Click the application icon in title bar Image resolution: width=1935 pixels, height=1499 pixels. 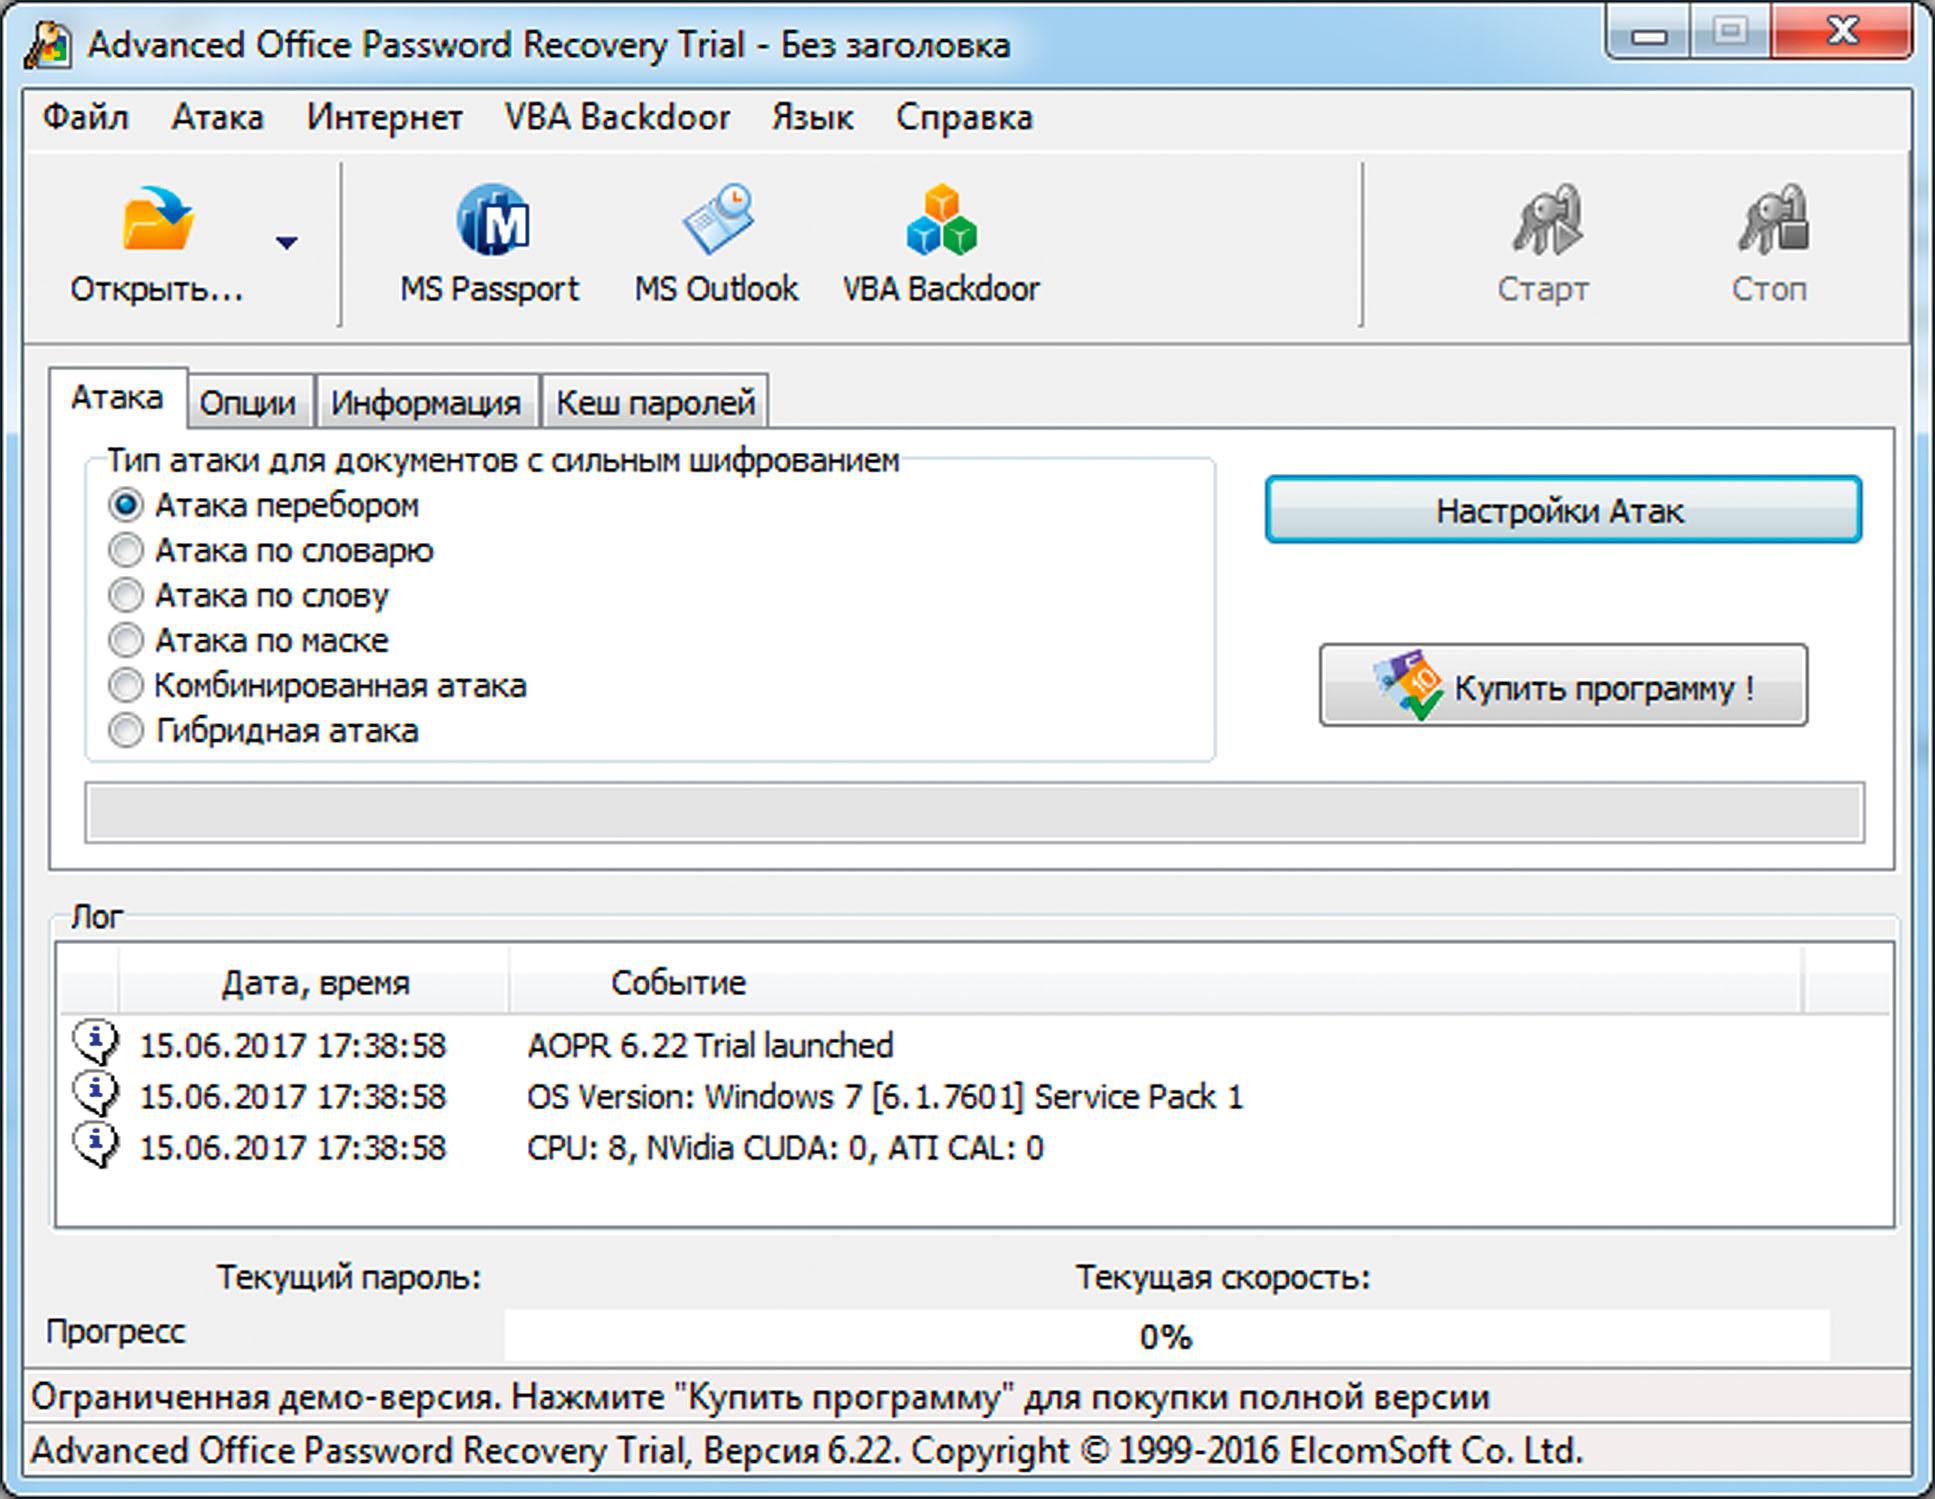coord(47,45)
